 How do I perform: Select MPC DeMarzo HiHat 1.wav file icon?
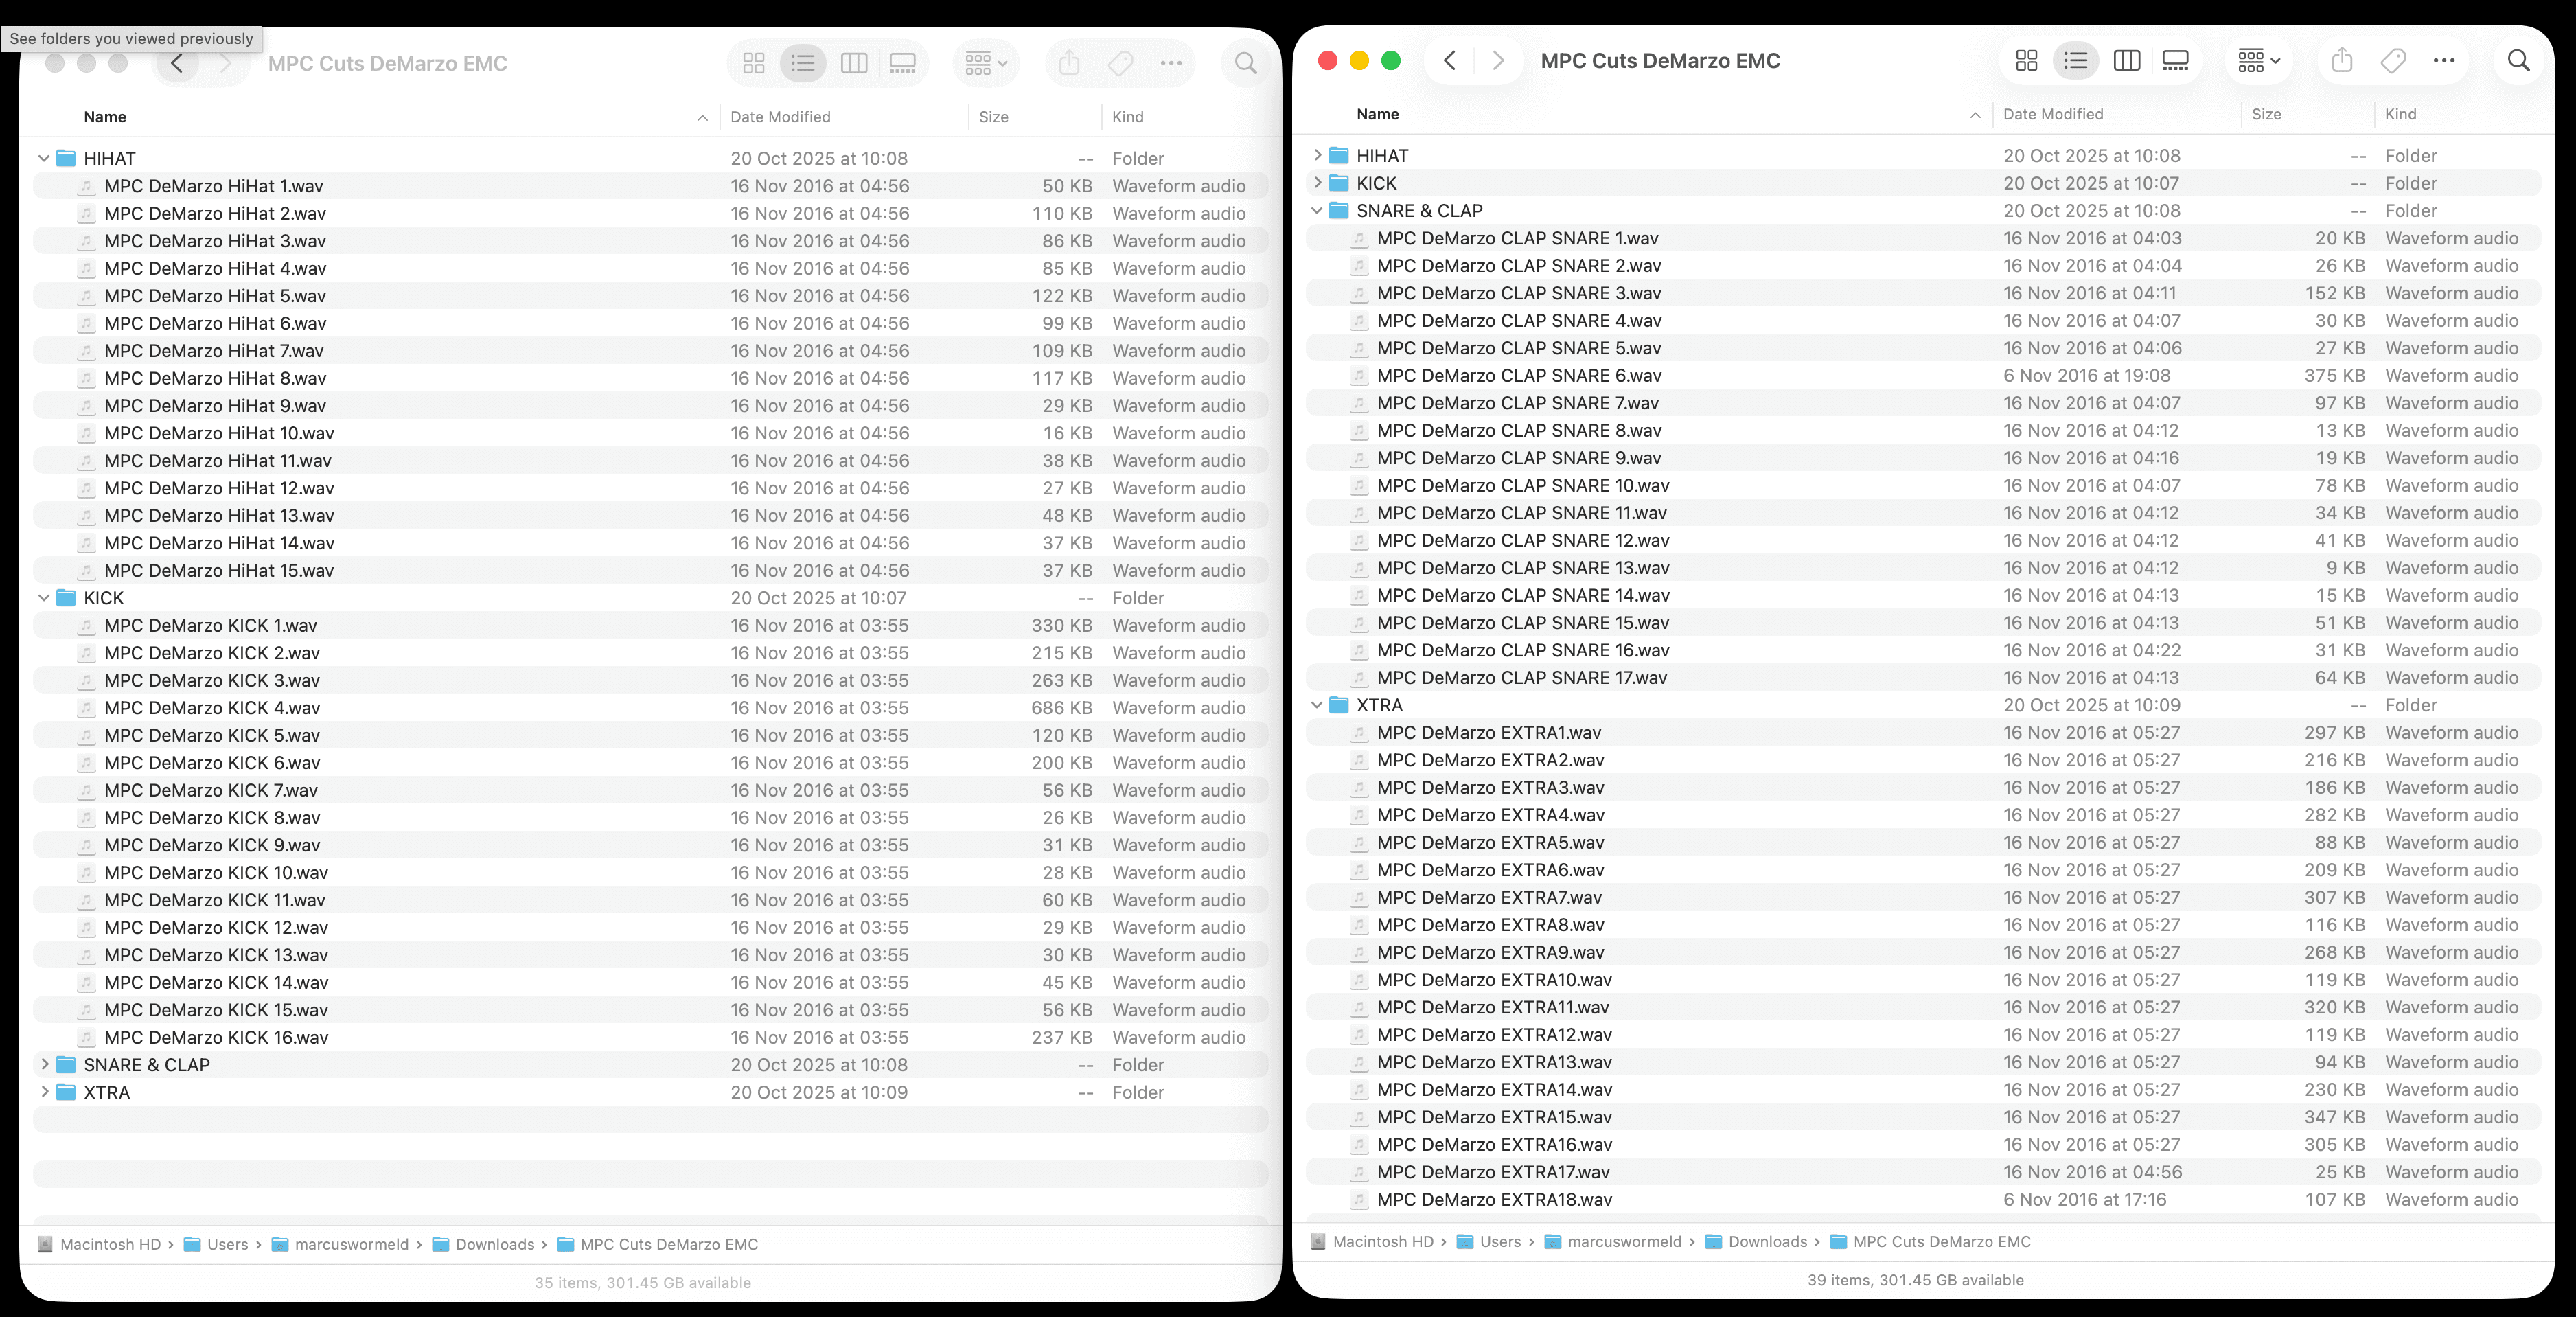click(87, 186)
